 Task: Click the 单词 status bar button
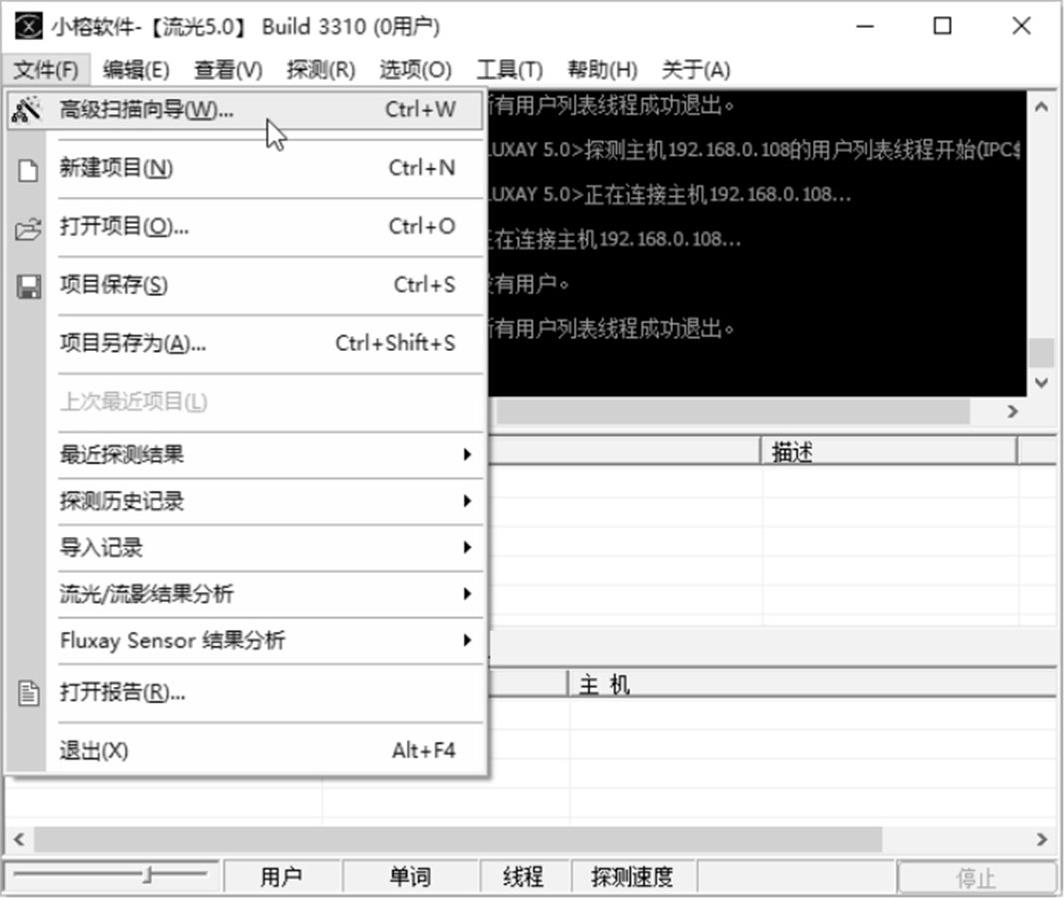point(410,877)
